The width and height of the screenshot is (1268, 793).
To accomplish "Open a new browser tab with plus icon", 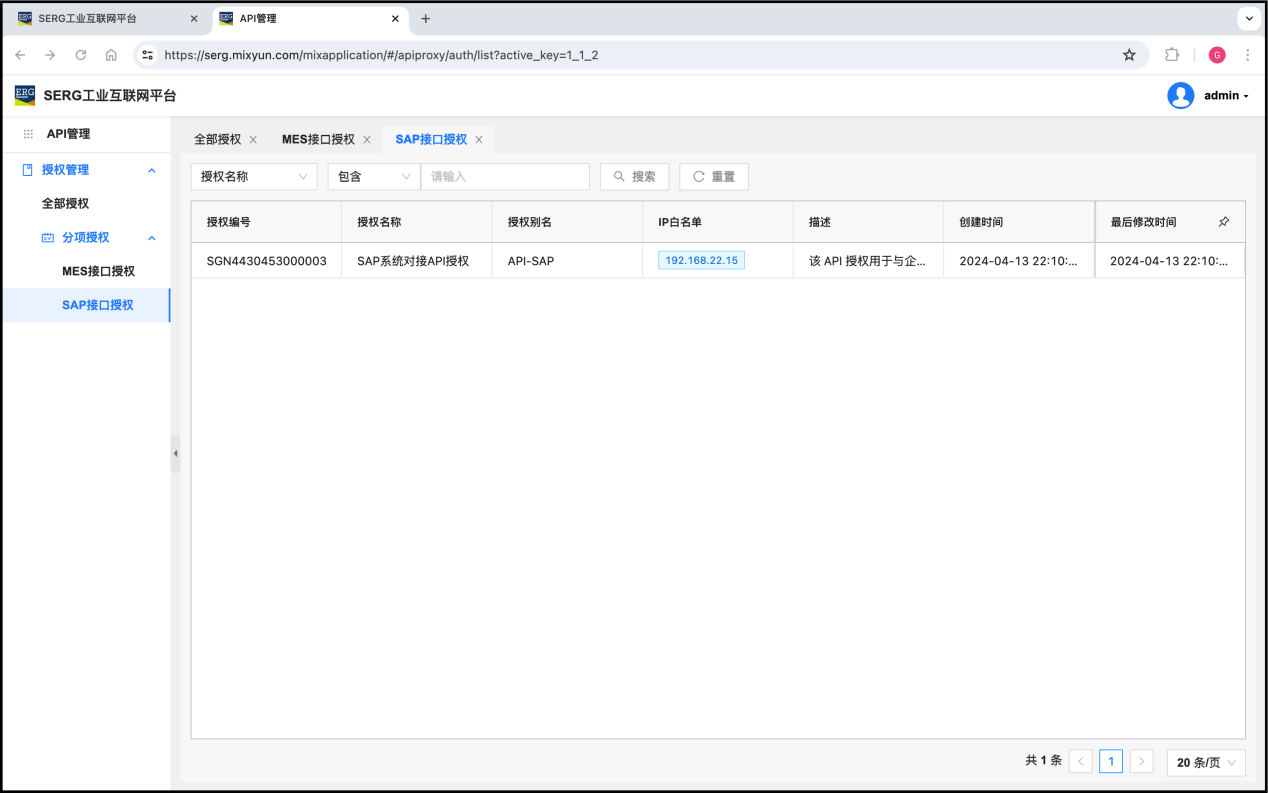I will 426,19.
